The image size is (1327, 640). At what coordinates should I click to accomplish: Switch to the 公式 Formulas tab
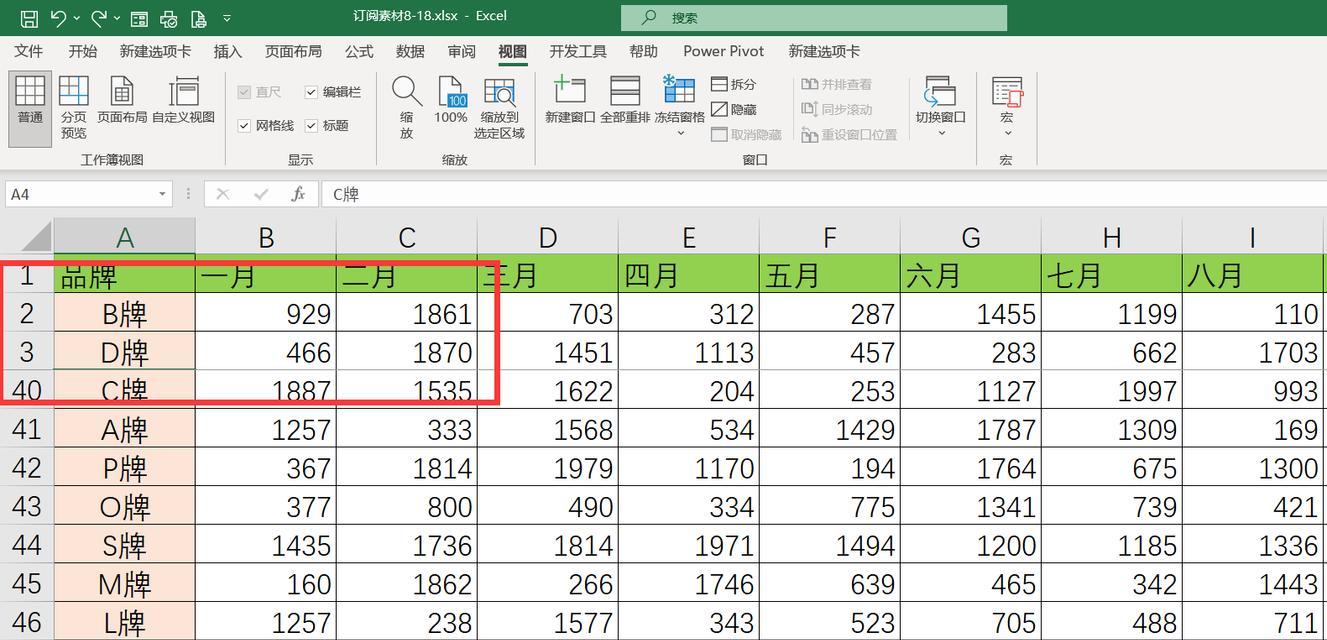tap(359, 51)
